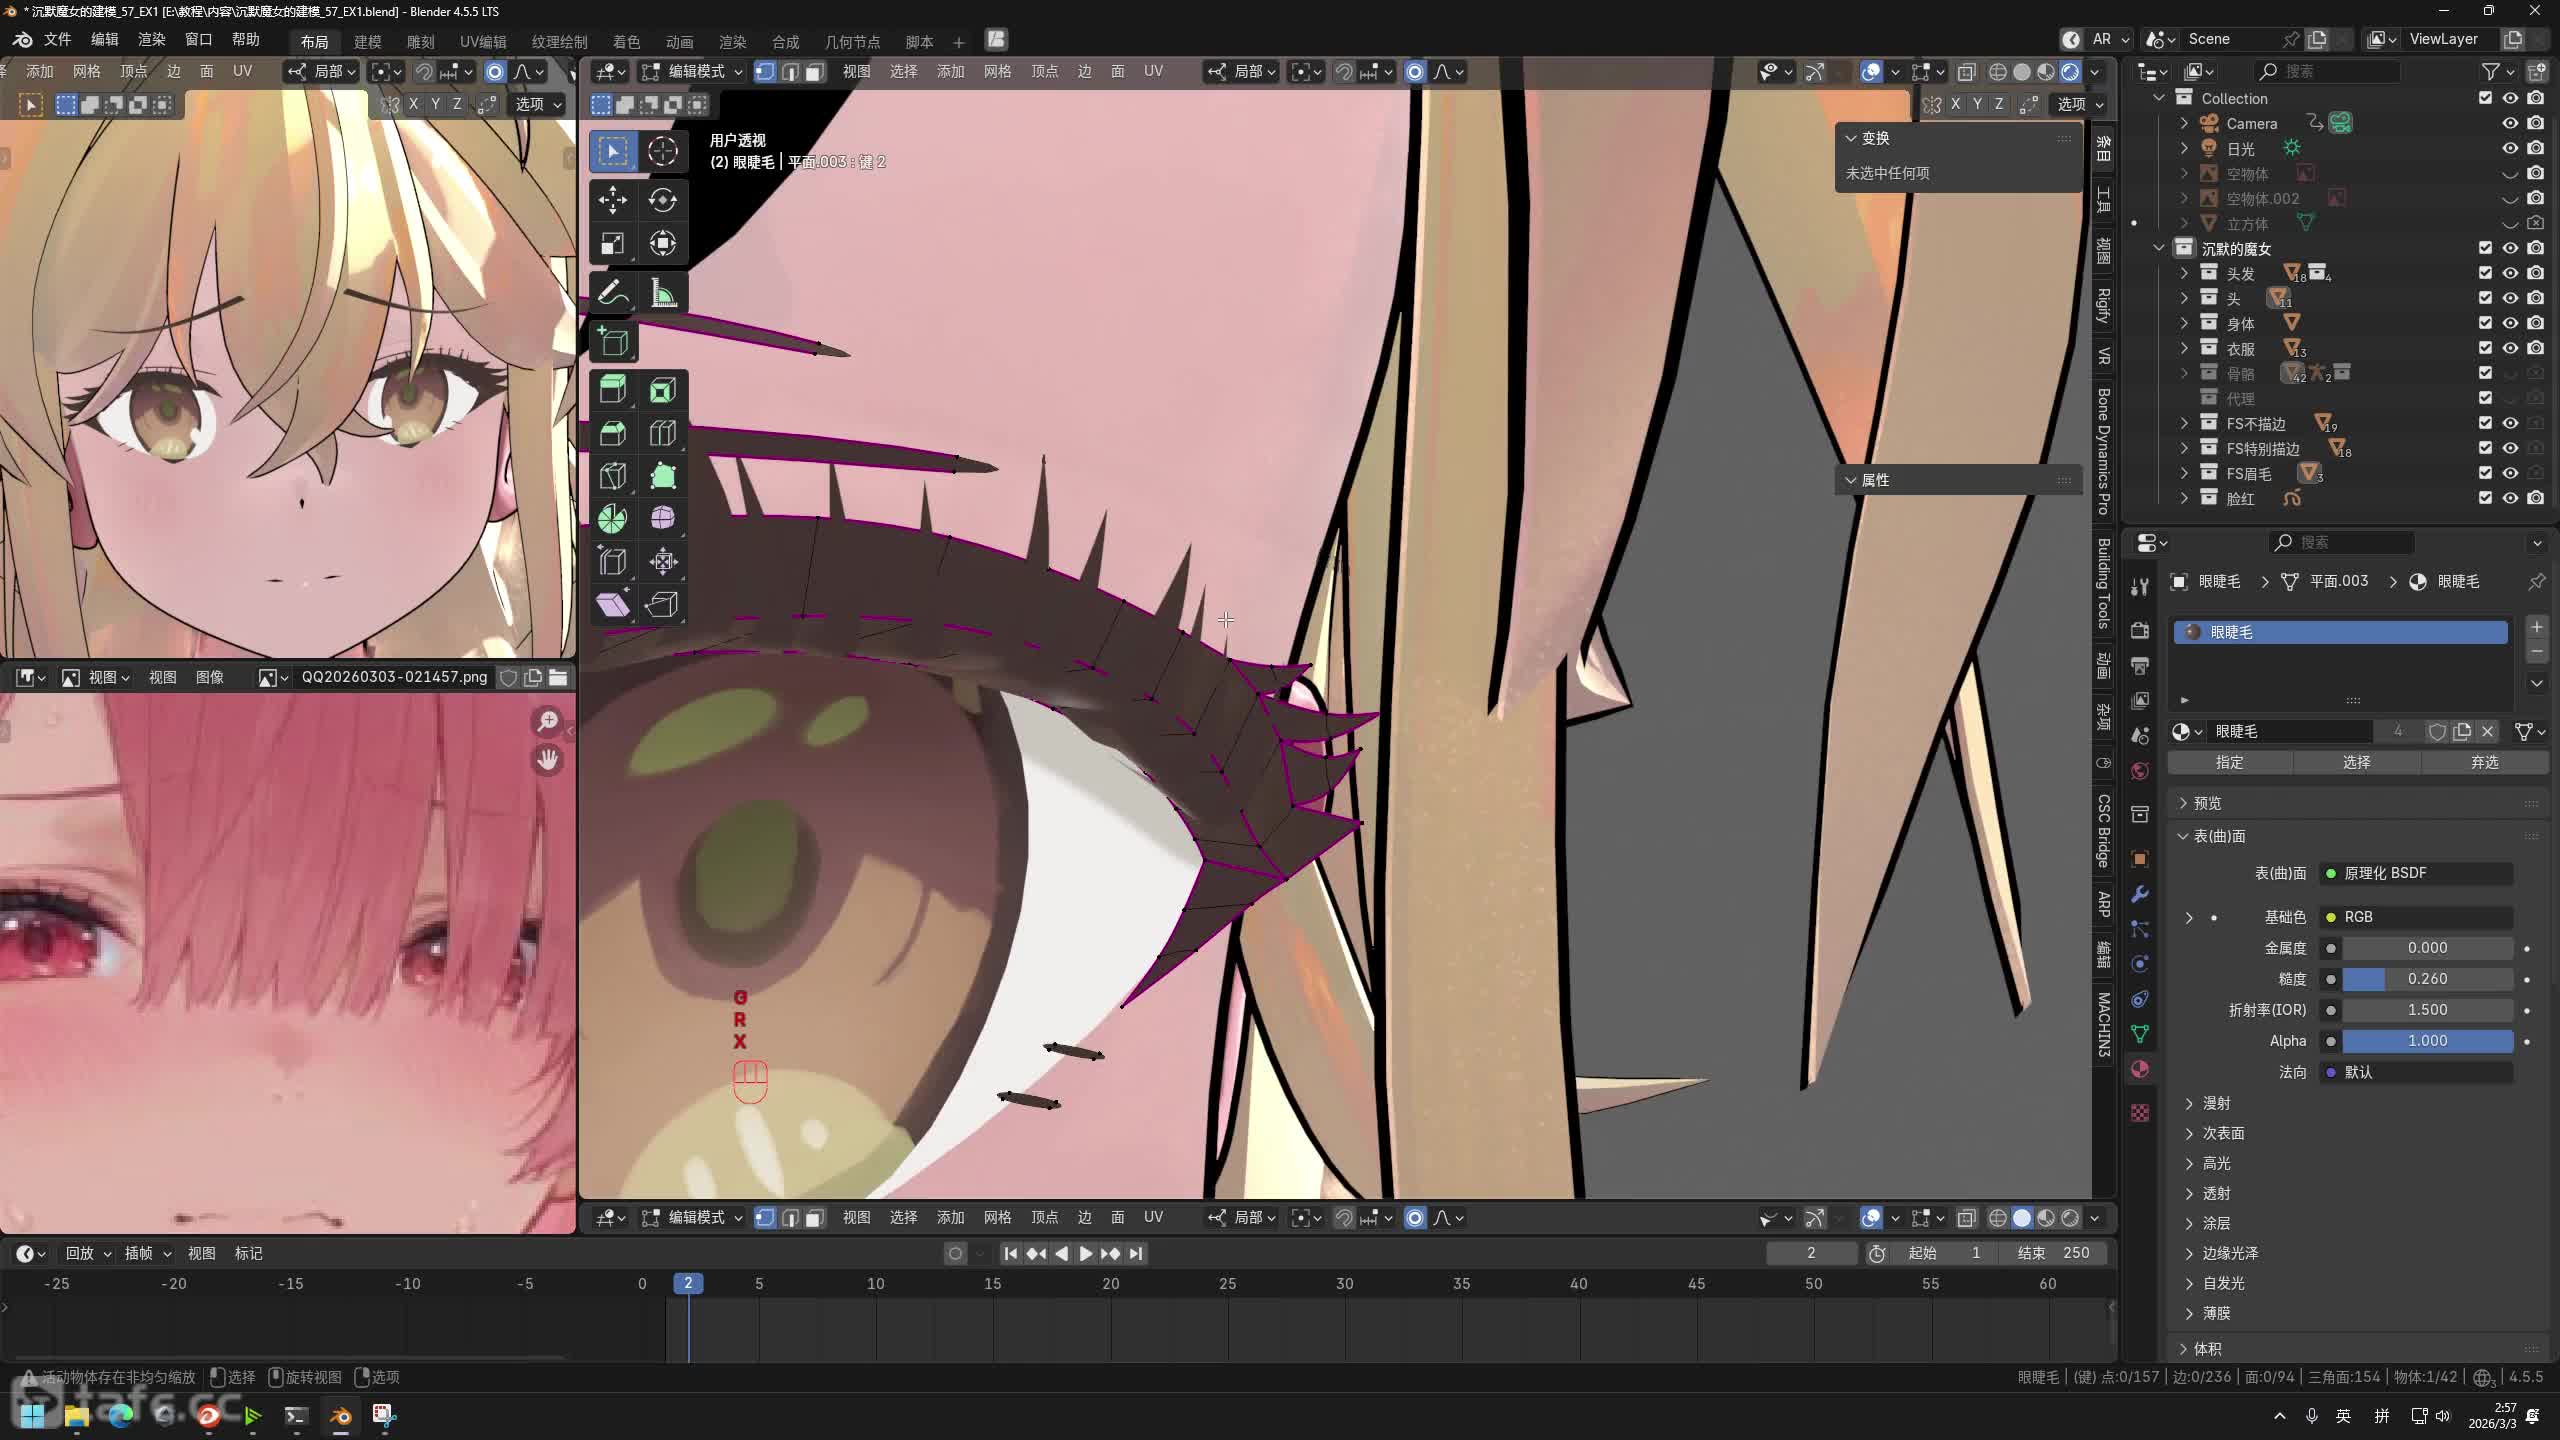Select the Scale tool icon

tap(612, 243)
